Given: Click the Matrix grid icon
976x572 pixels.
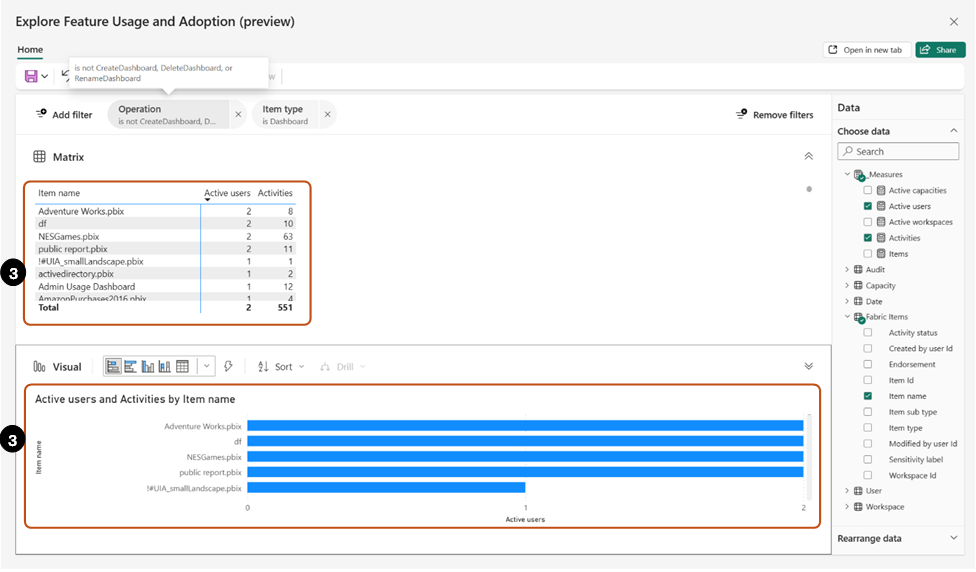Looking at the screenshot, I should [39, 156].
